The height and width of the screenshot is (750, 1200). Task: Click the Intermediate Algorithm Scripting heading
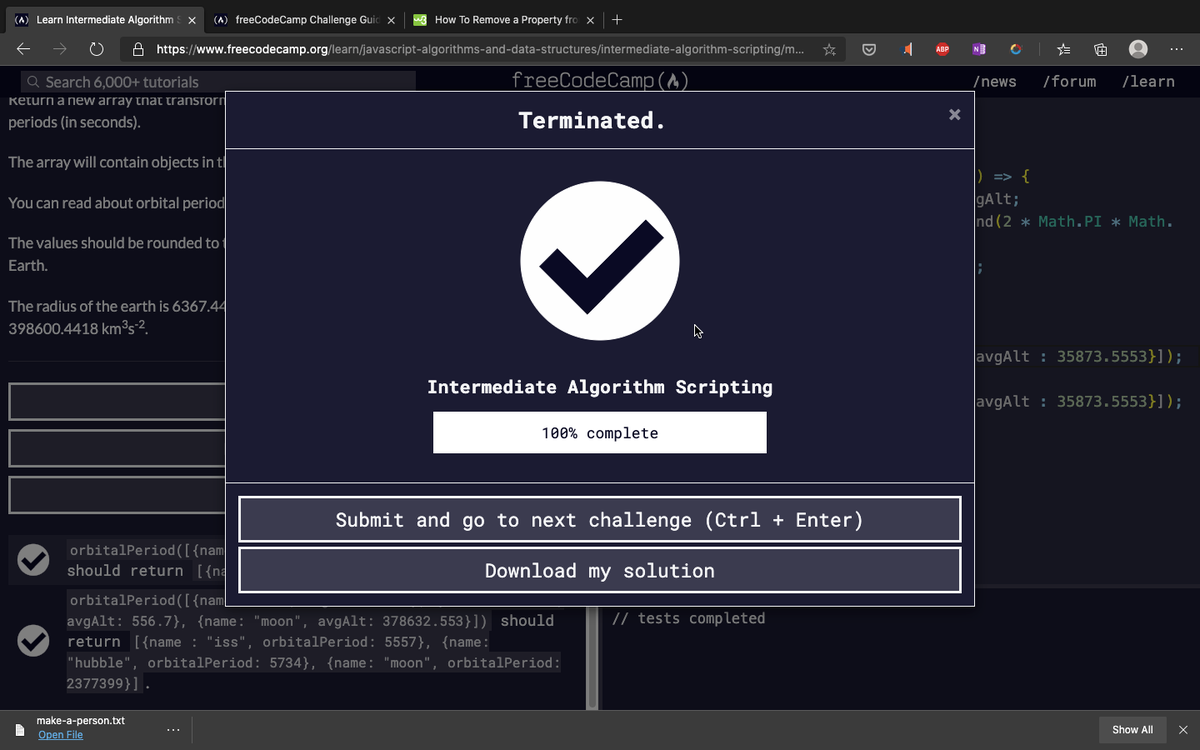(x=600, y=387)
